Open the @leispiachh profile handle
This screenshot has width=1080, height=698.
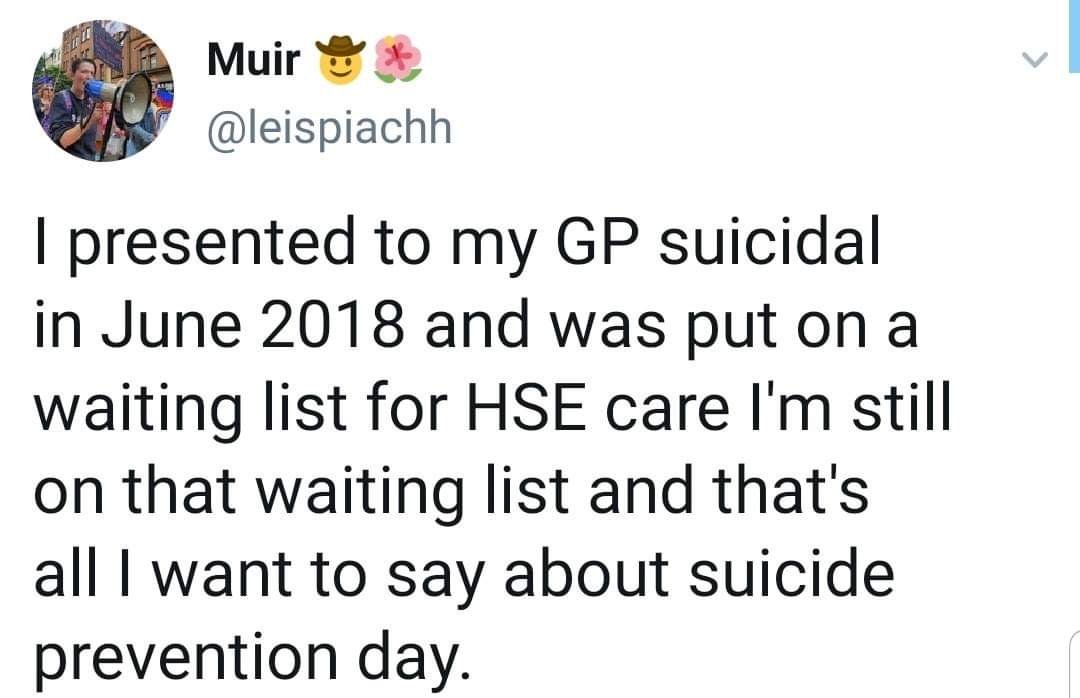pyautogui.click(x=330, y=127)
